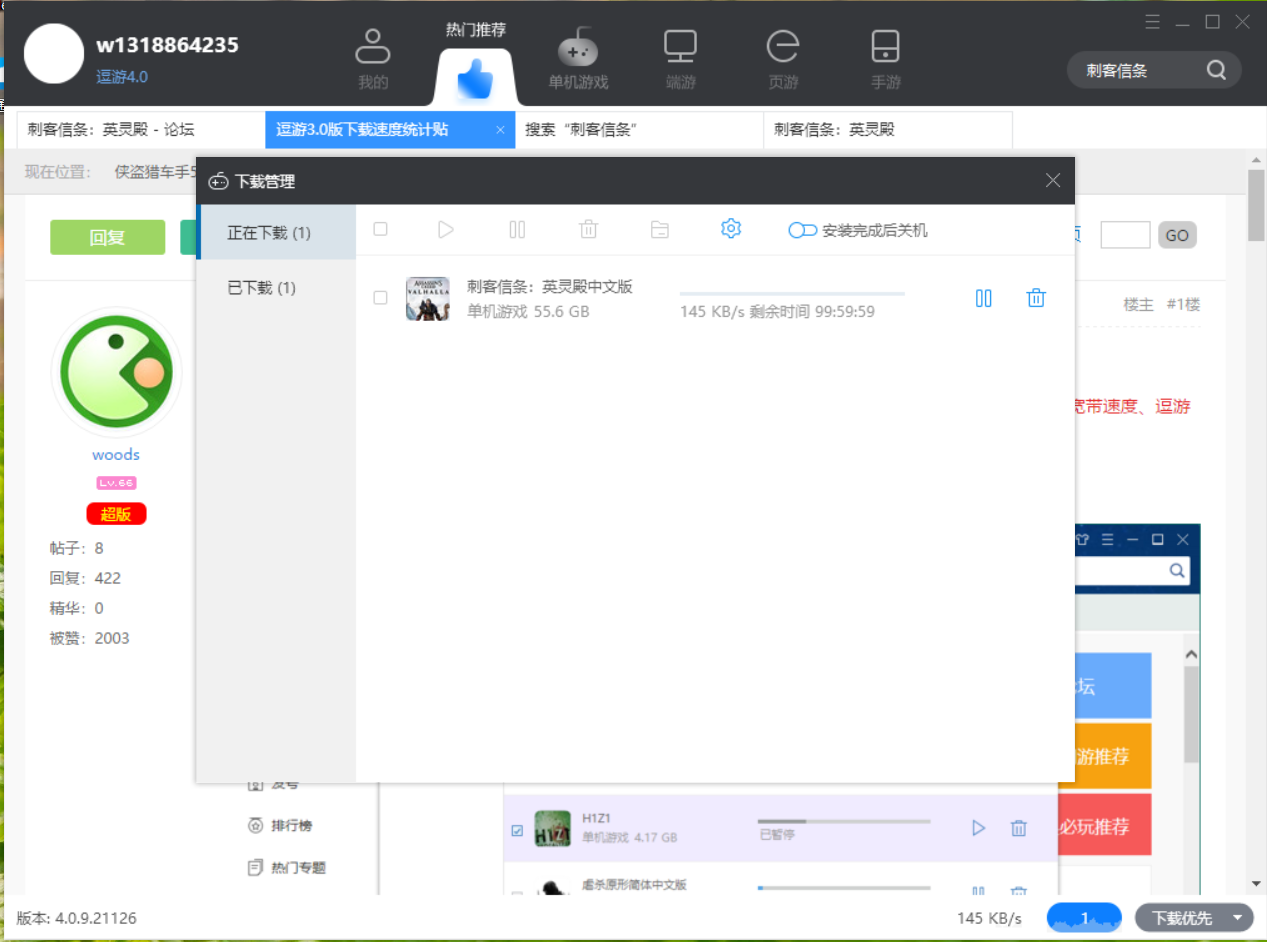Open 页游 browser game icon

click(x=783, y=47)
